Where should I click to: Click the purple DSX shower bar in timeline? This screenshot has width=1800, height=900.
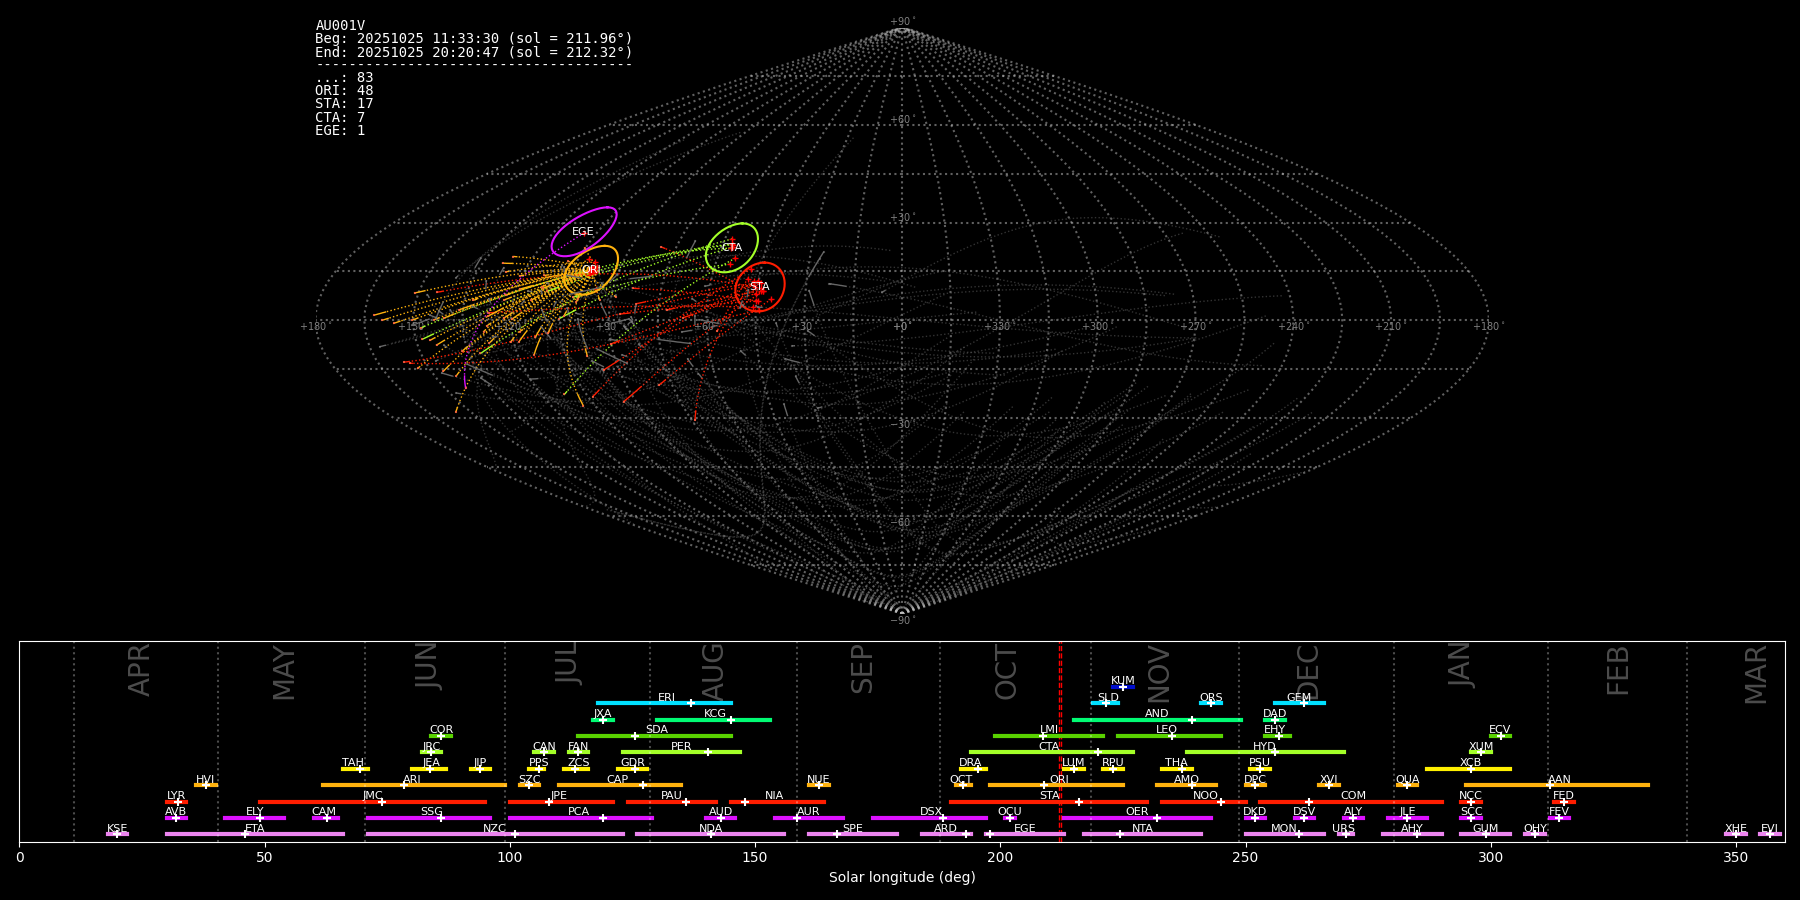pos(929,818)
